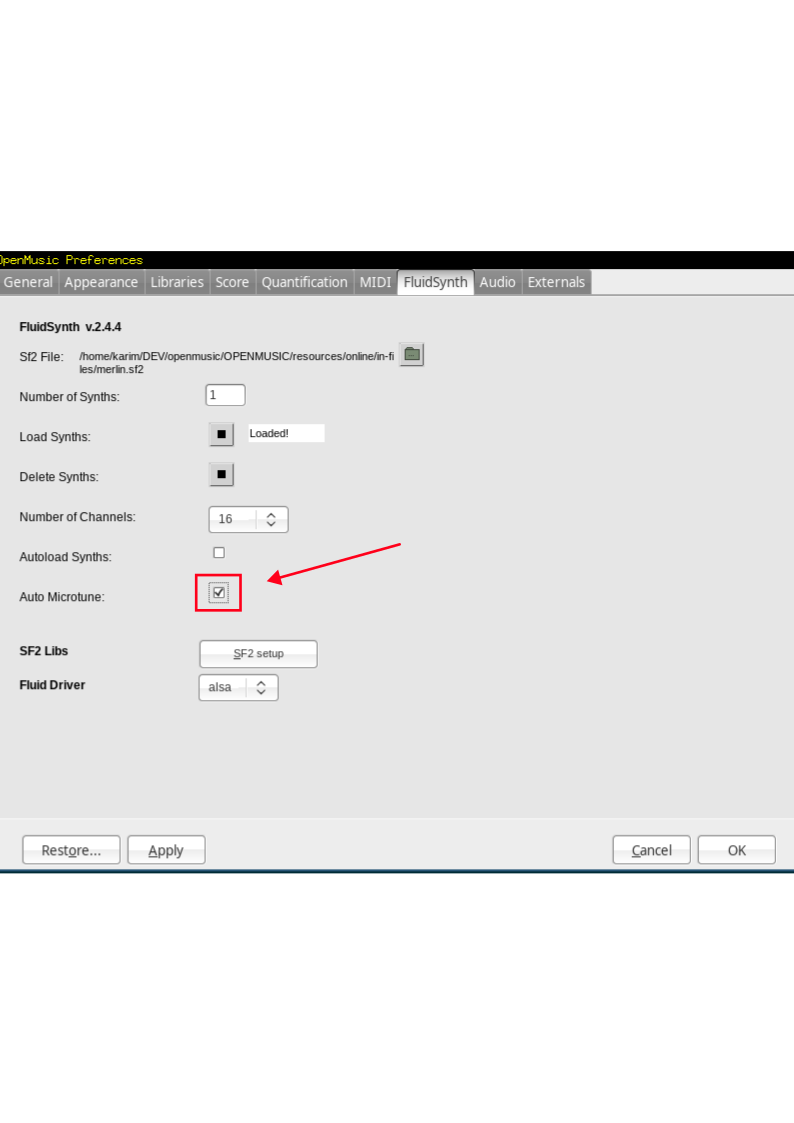Browse for Sf2 file with folder icon
The height and width of the screenshot is (1123, 794).
tap(411, 354)
